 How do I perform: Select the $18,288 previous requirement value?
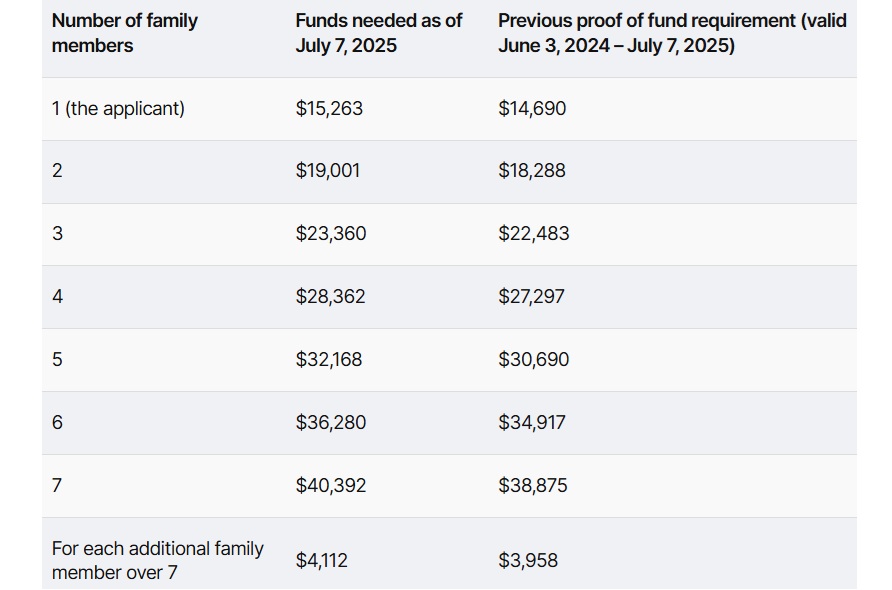click(x=532, y=171)
